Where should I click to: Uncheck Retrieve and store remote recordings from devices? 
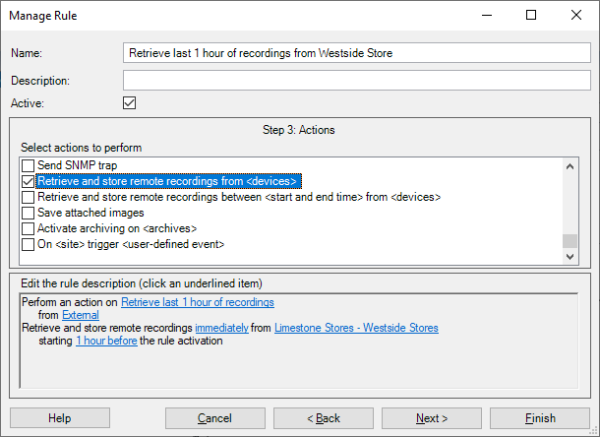tap(28, 181)
